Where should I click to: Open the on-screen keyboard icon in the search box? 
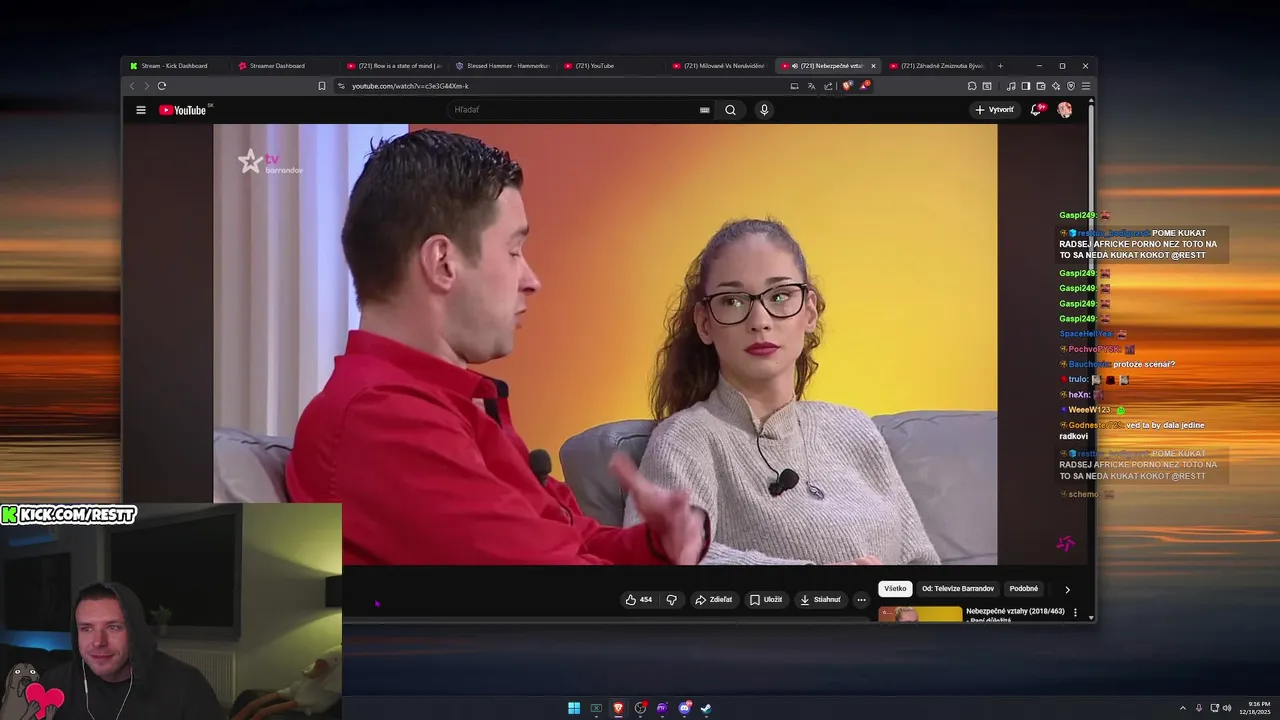pos(705,110)
